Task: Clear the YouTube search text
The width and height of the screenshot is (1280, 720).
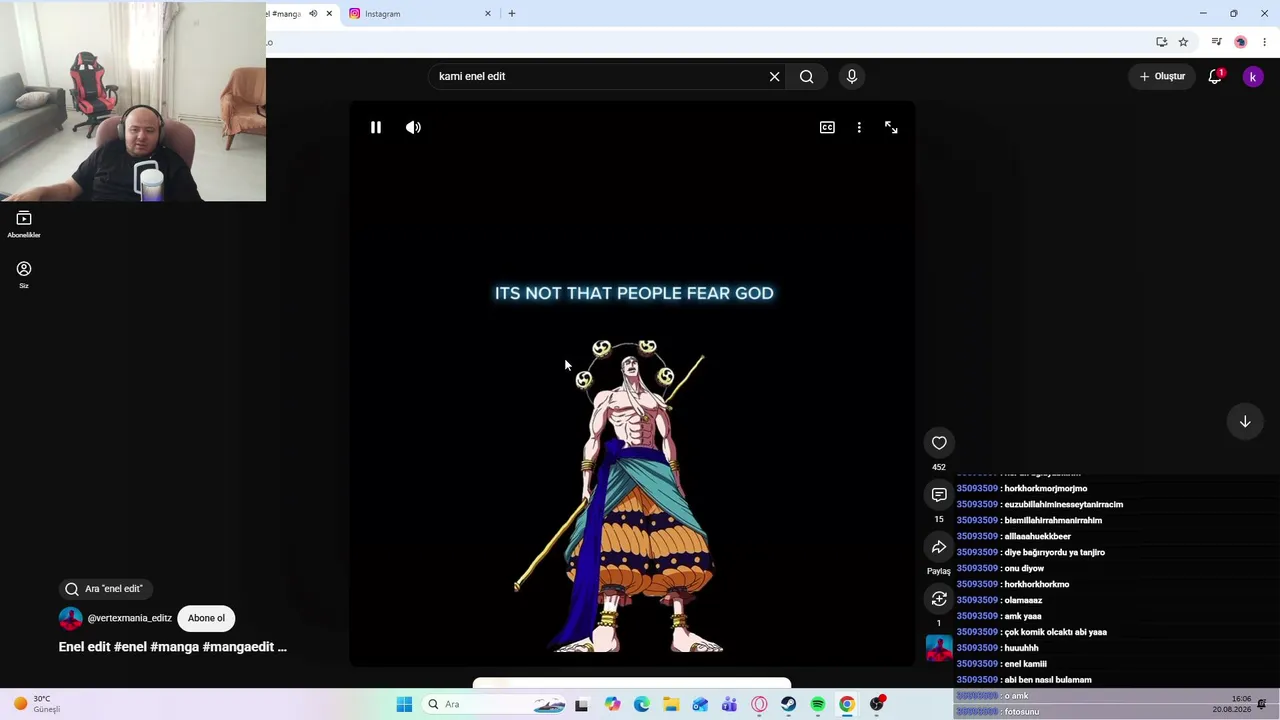Action: (x=774, y=77)
